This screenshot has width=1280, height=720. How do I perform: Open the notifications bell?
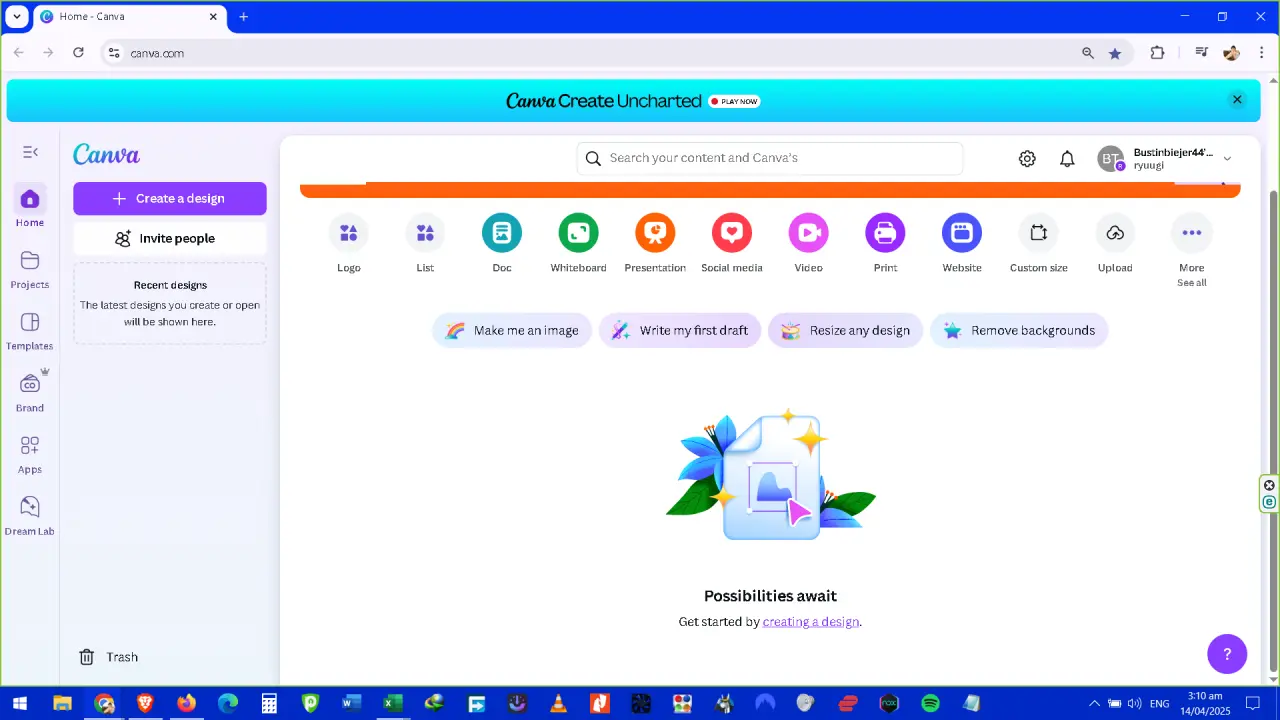coord(1067,158)
